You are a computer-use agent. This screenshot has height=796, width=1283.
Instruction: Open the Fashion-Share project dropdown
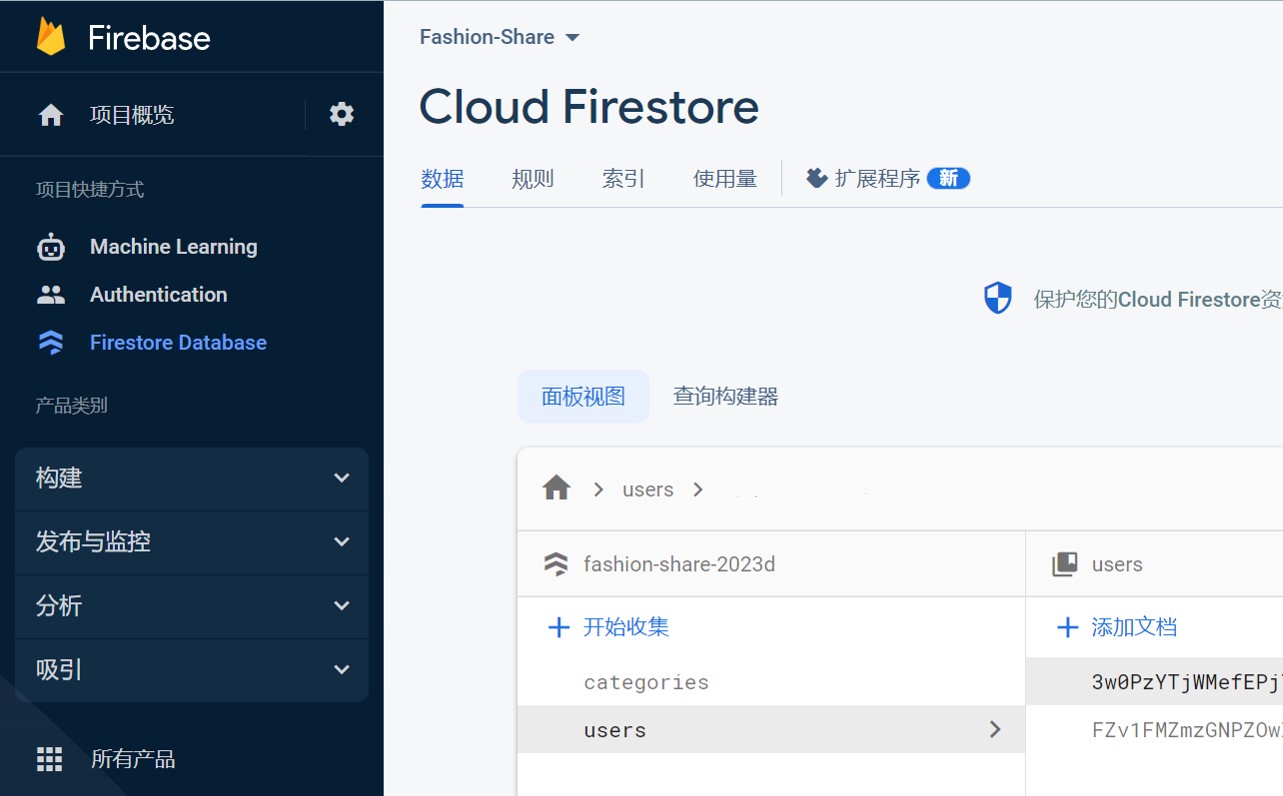click(499, 37)
